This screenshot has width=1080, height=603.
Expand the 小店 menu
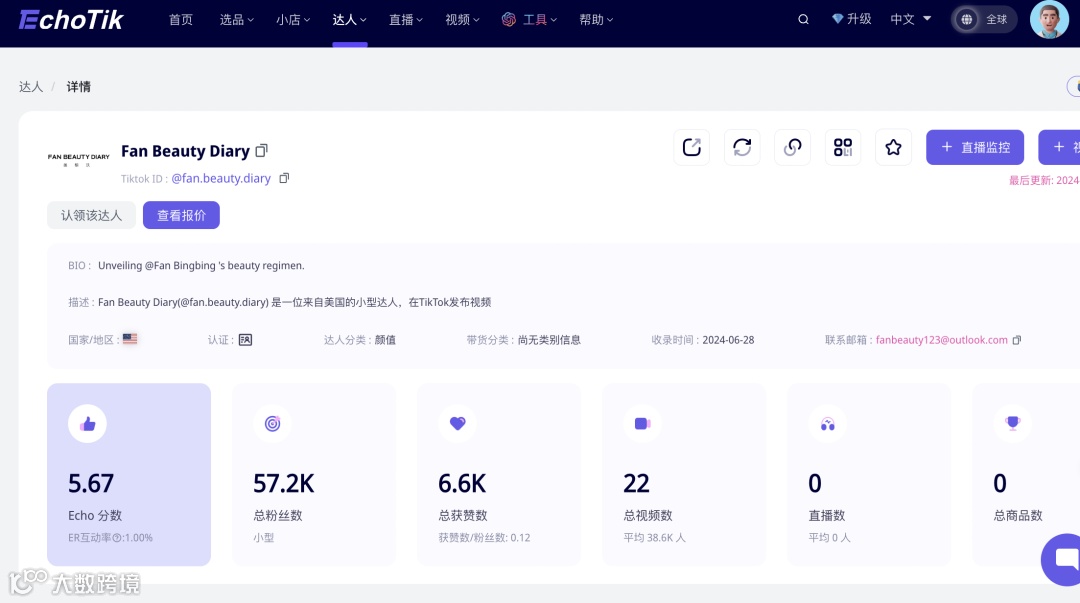tap(293, 20)
